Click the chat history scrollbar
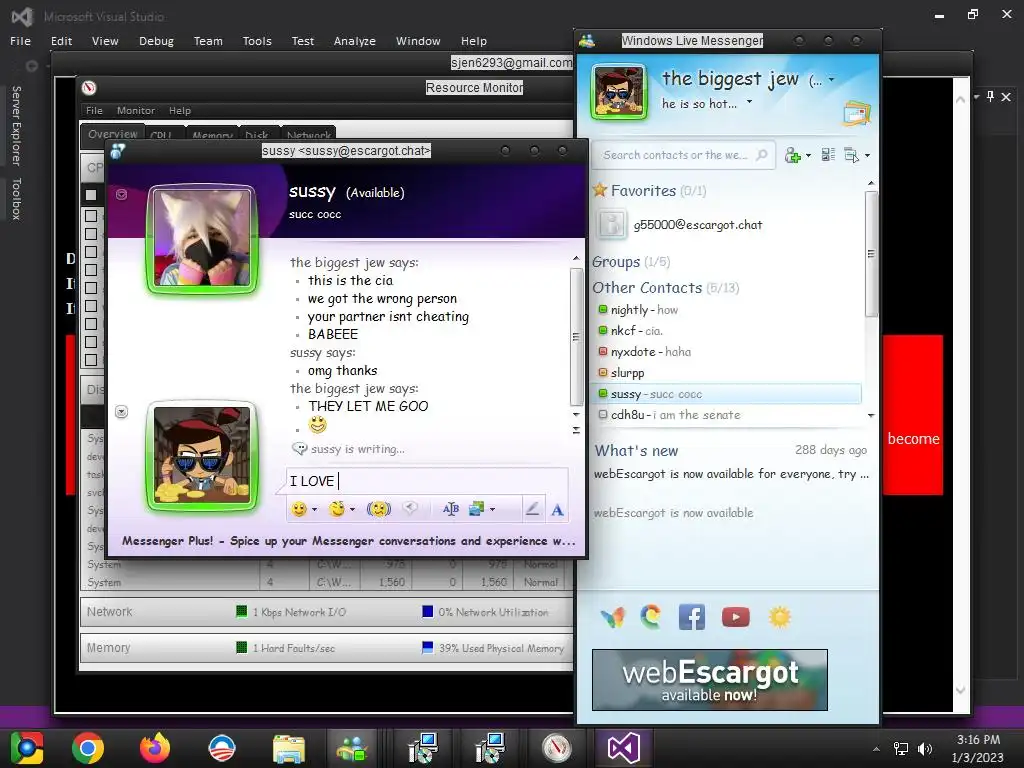This screenshot has height=768, width=1024. [576, 337]
